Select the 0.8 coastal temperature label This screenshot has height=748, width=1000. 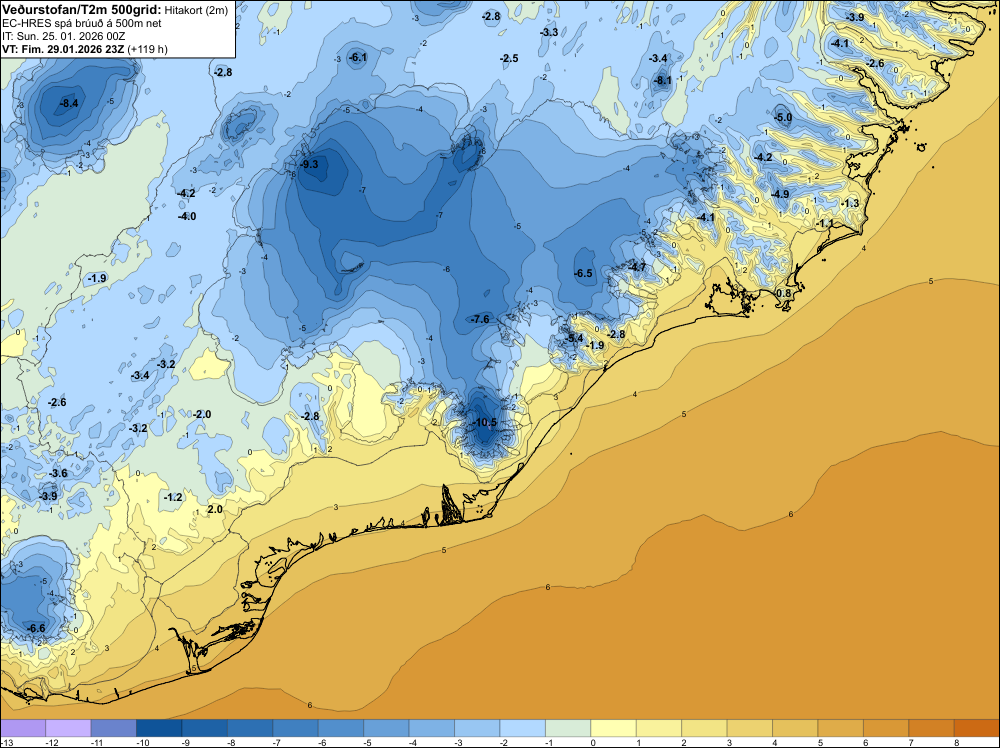pyautogui.click(x=783, y=293)
